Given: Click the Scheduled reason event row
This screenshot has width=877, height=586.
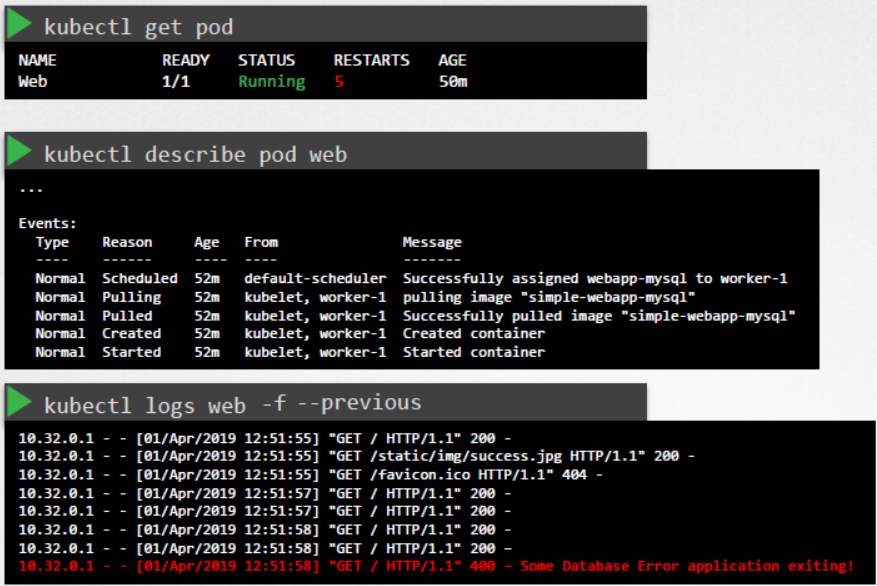Looking at the screenshot, I should click(139, 278).
